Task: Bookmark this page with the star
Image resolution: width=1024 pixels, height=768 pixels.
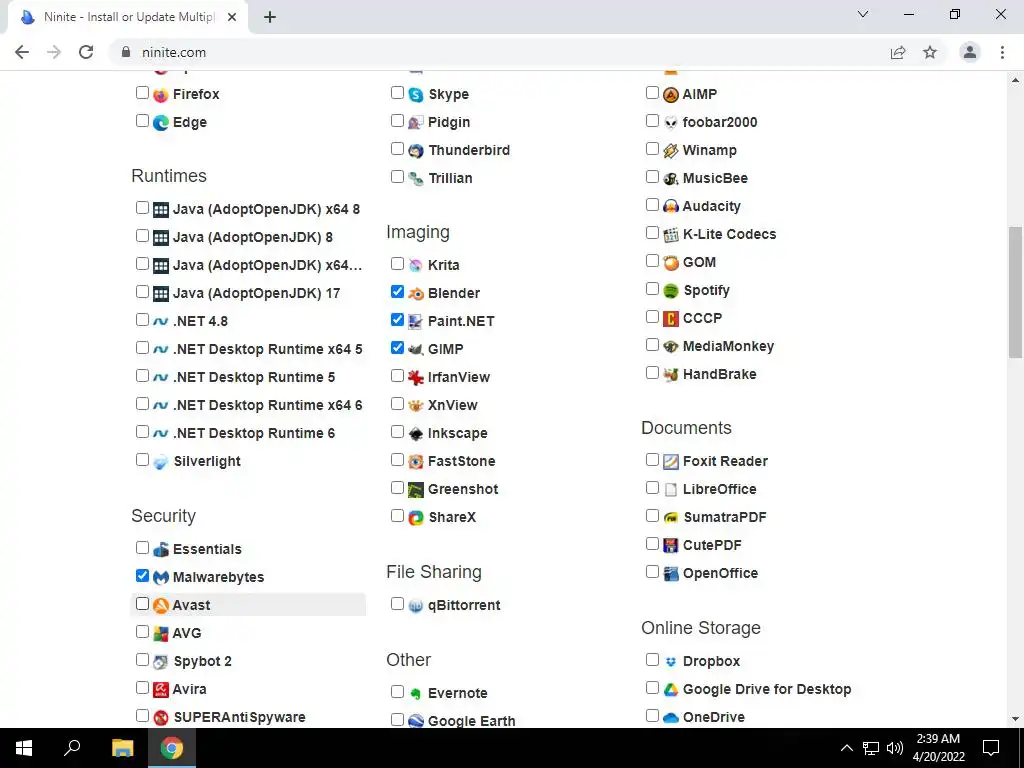Action: 930,52
